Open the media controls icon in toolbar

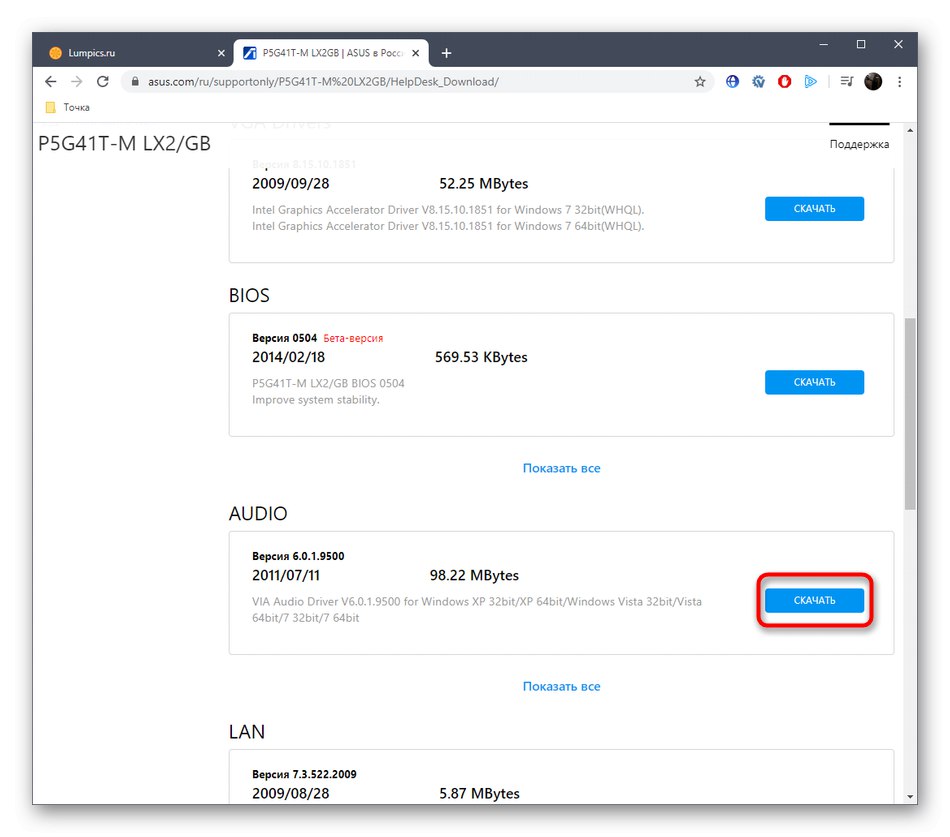tap(845, 81)
